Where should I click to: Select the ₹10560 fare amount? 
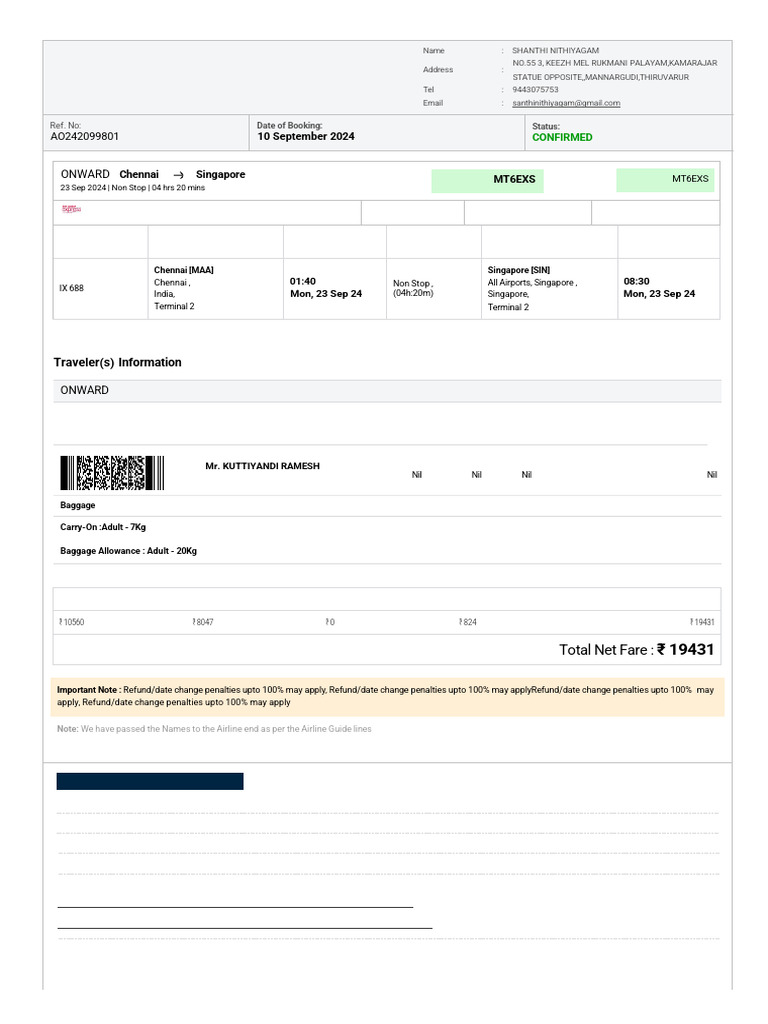point(72,622)
